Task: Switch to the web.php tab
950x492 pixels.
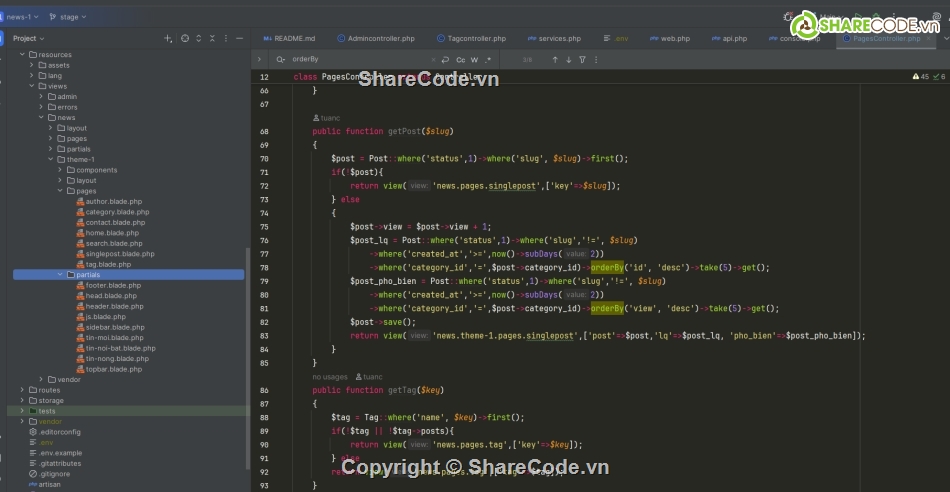Action: click(669, 38)
